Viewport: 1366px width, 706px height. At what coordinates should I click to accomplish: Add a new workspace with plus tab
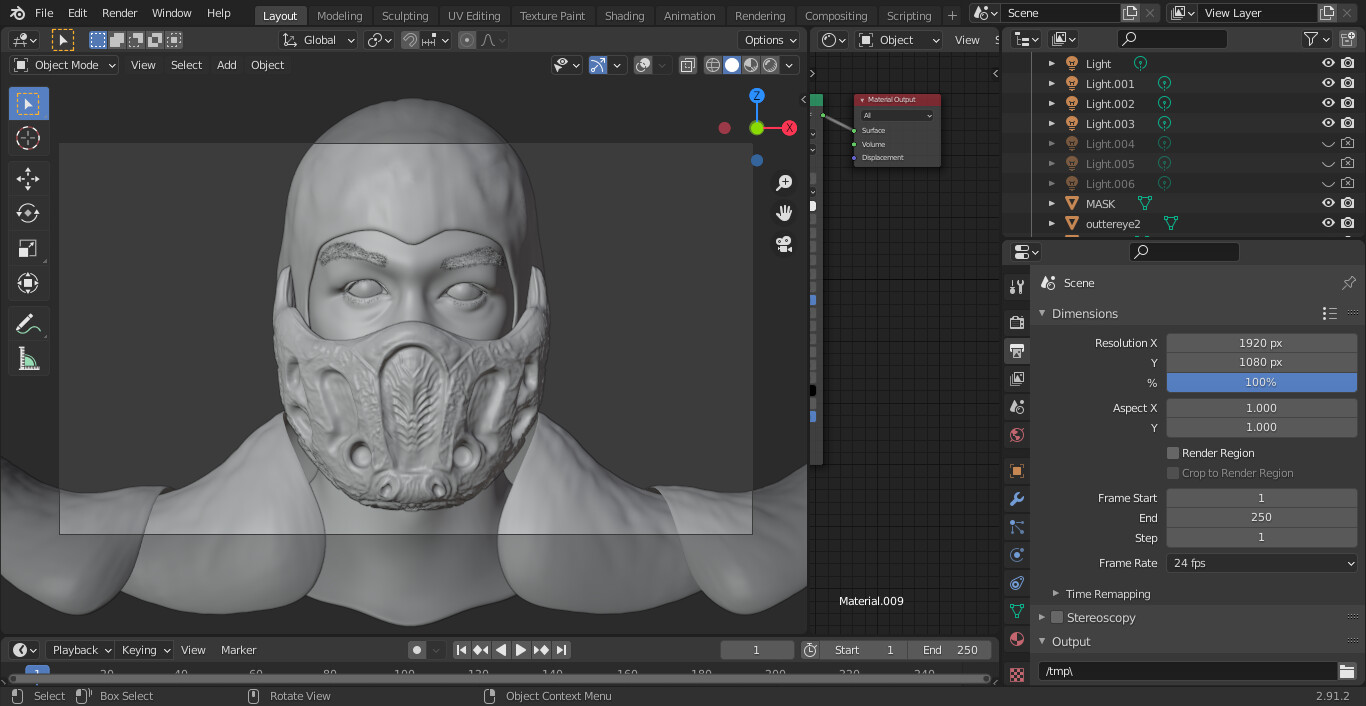coord(951,16)
